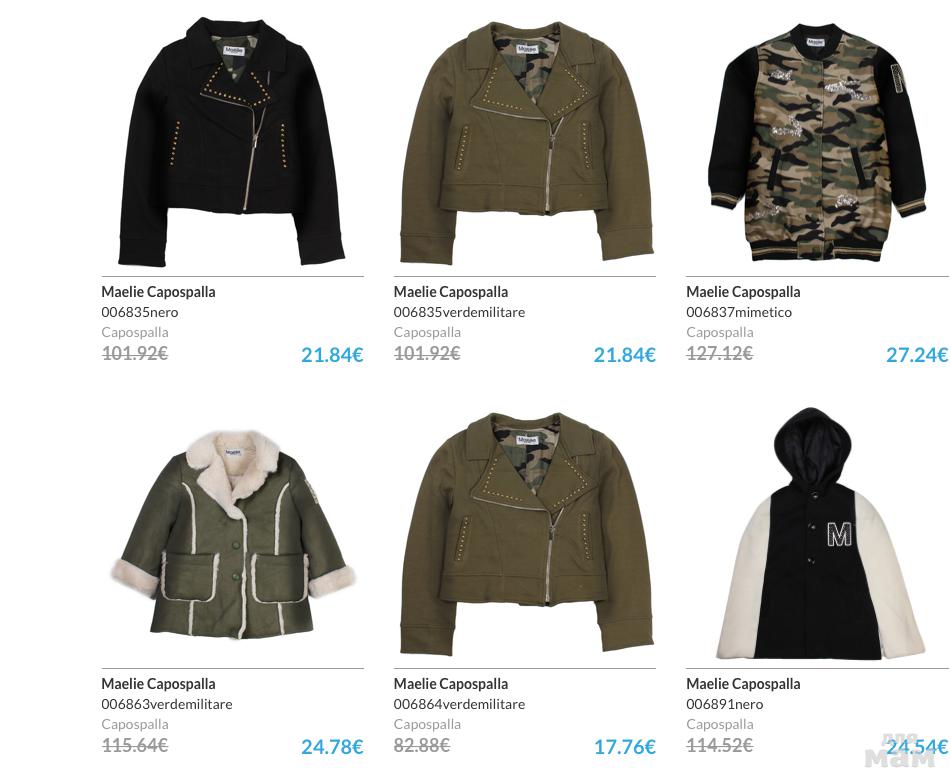
Task: Open the black studded biker jacket image
Action: click(x=233, y=142)
